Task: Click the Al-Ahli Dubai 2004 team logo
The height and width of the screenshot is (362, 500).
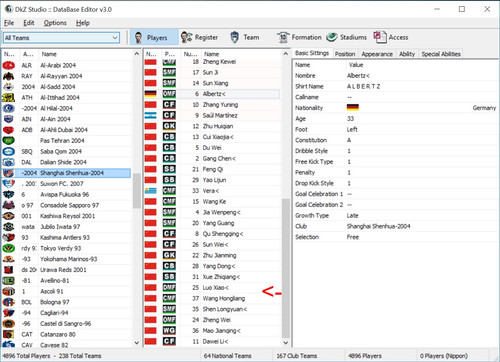Action: pyautogui.click(x=8, y=130)
